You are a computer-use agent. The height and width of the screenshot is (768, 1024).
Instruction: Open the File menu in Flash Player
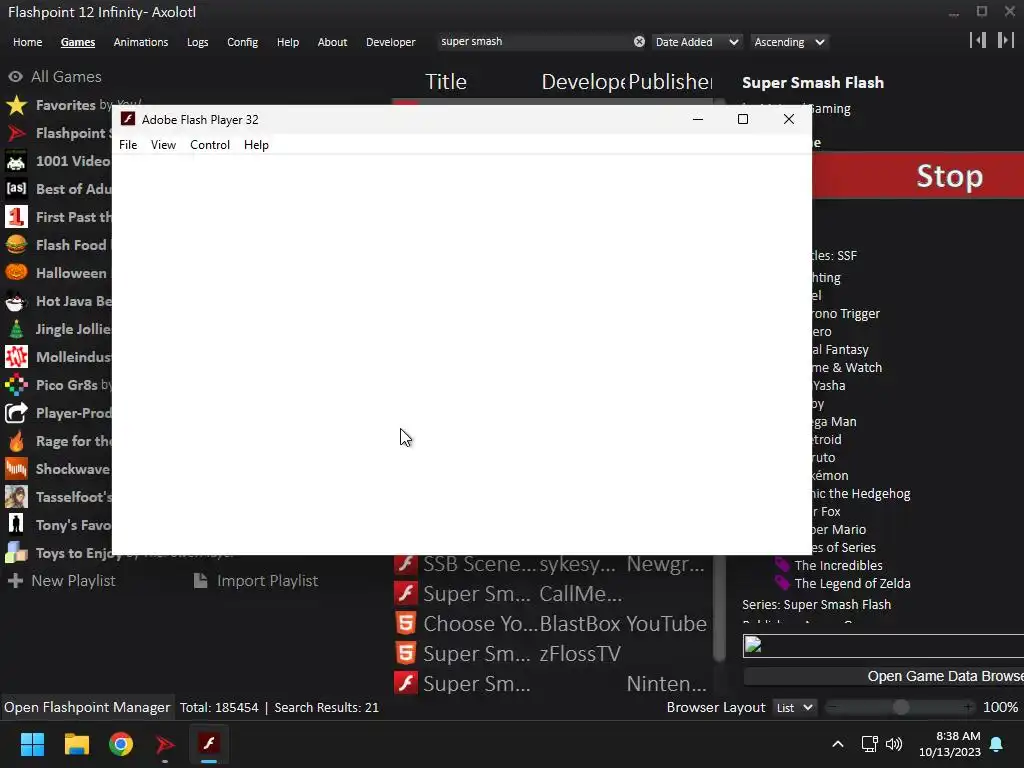(x=128, y=145)
